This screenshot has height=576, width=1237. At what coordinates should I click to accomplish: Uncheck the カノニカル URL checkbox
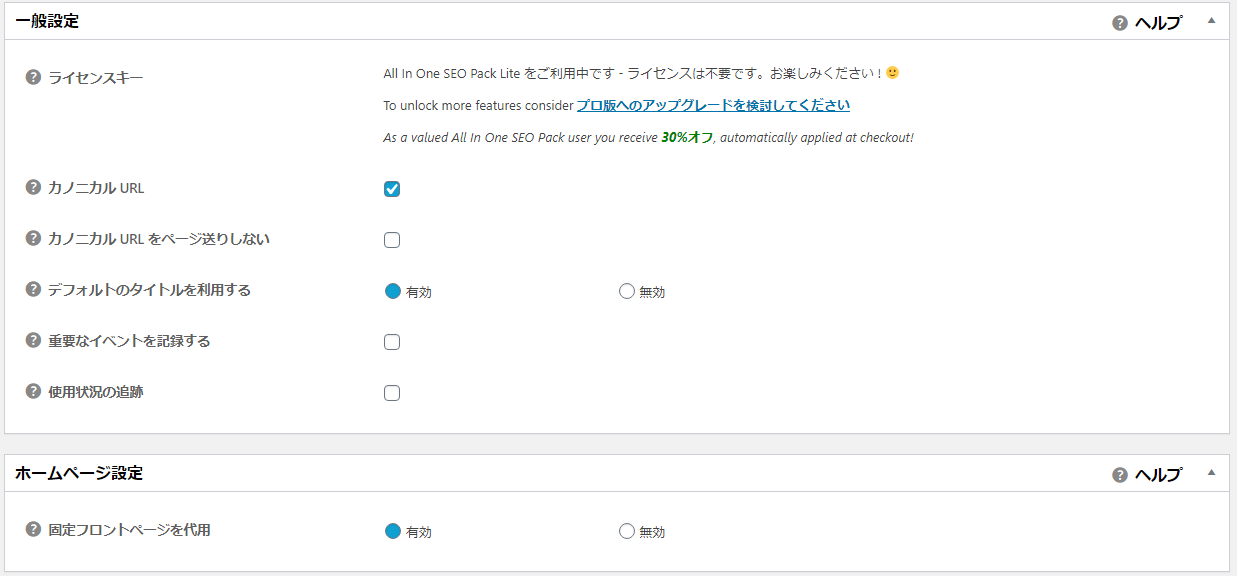[x=392, y=189]
